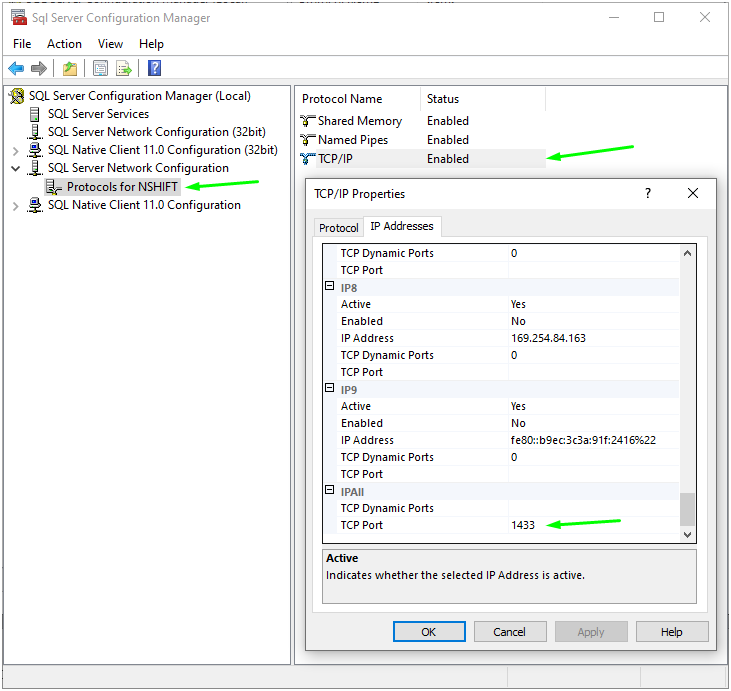Collapse the IP9 section
731x691 pixels.
point(329,389)
